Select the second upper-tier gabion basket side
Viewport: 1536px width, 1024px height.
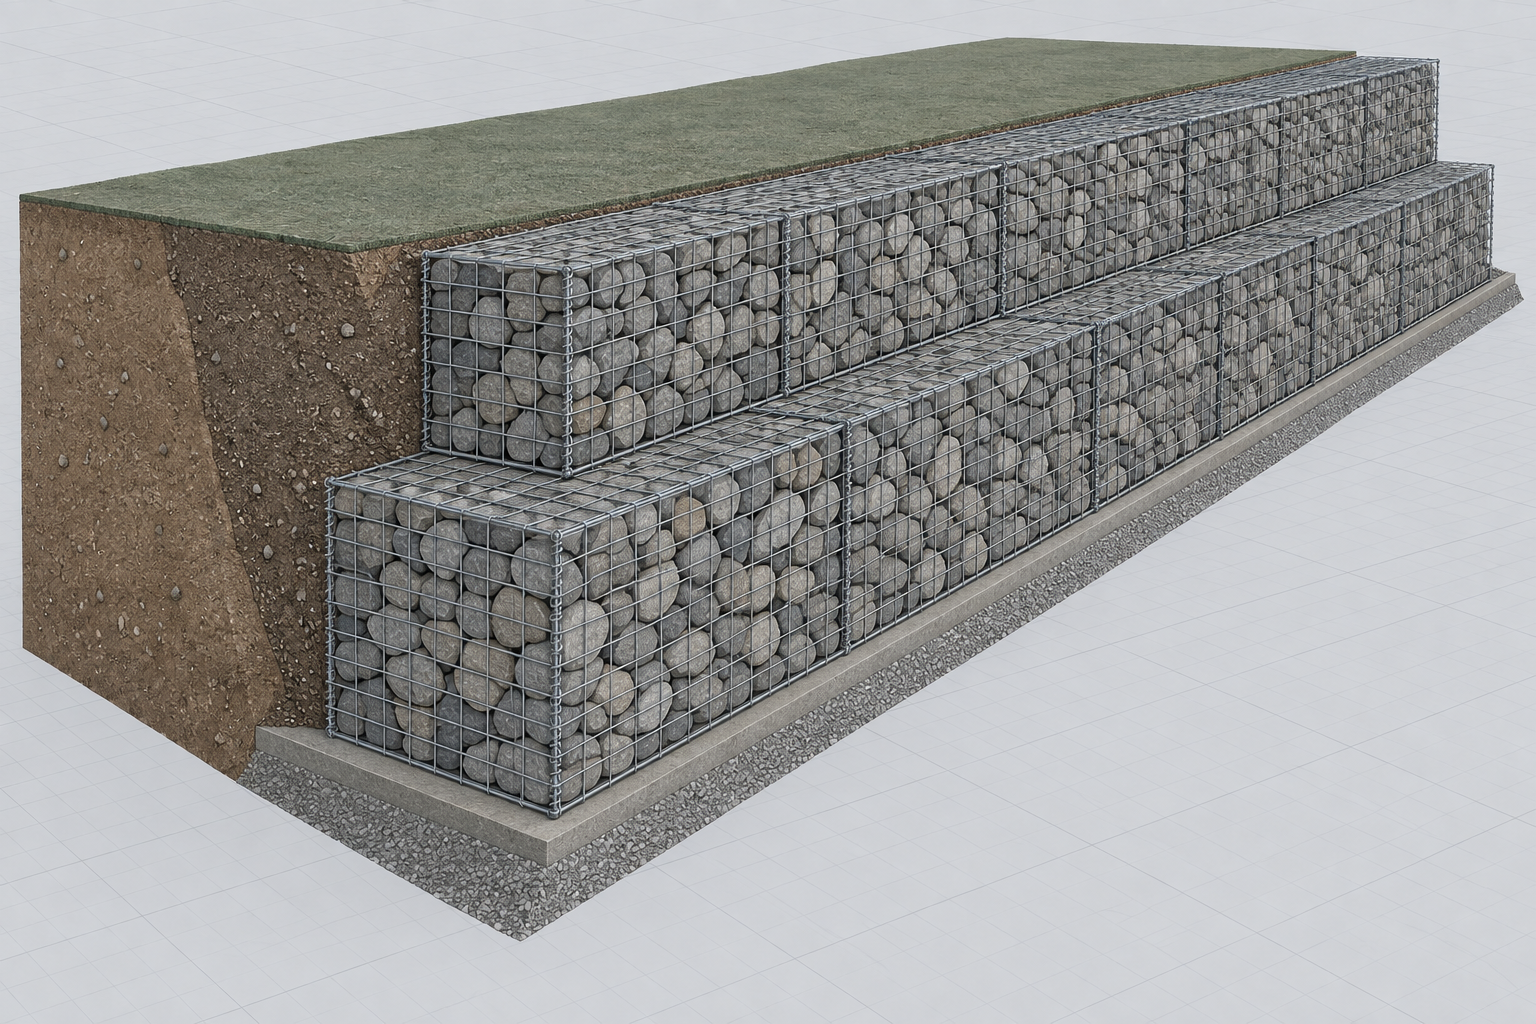[893, 278]
